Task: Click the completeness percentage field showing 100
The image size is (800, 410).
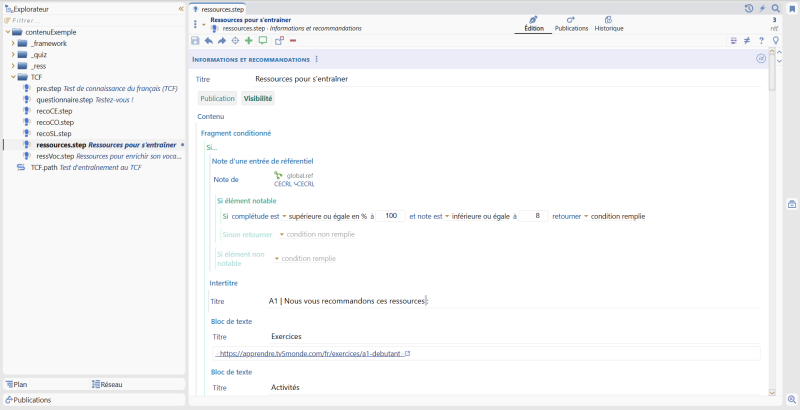Action: [391, 216]
